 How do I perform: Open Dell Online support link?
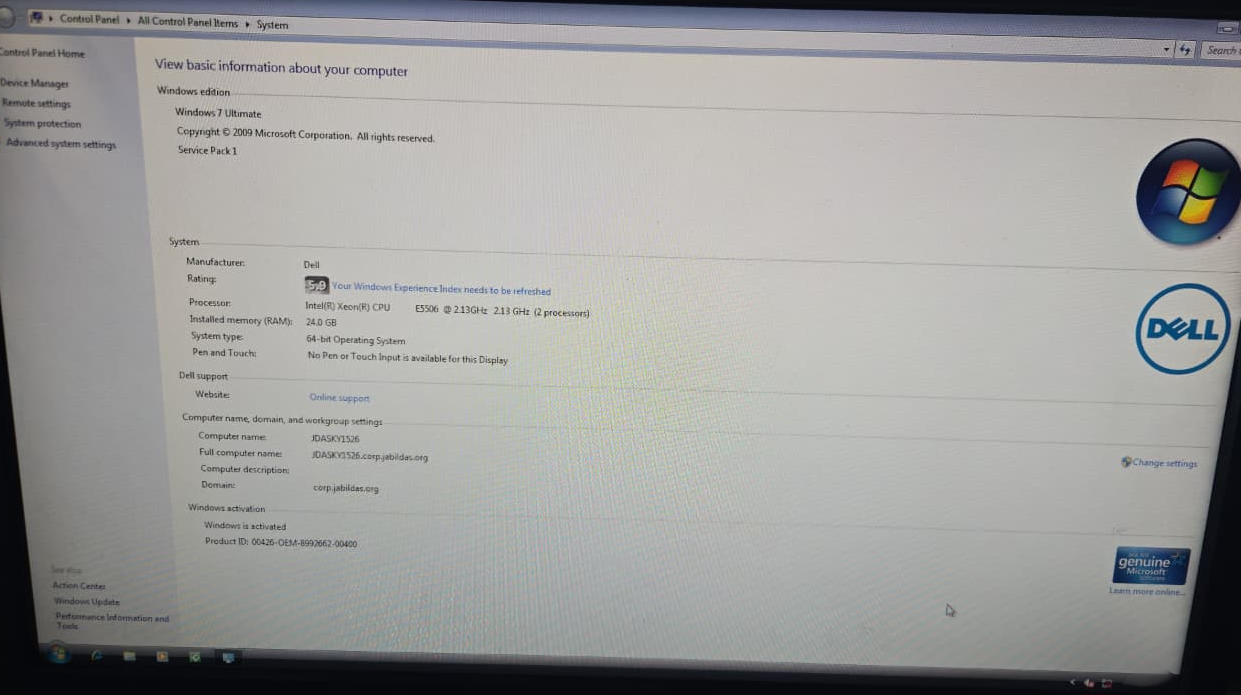339,398
